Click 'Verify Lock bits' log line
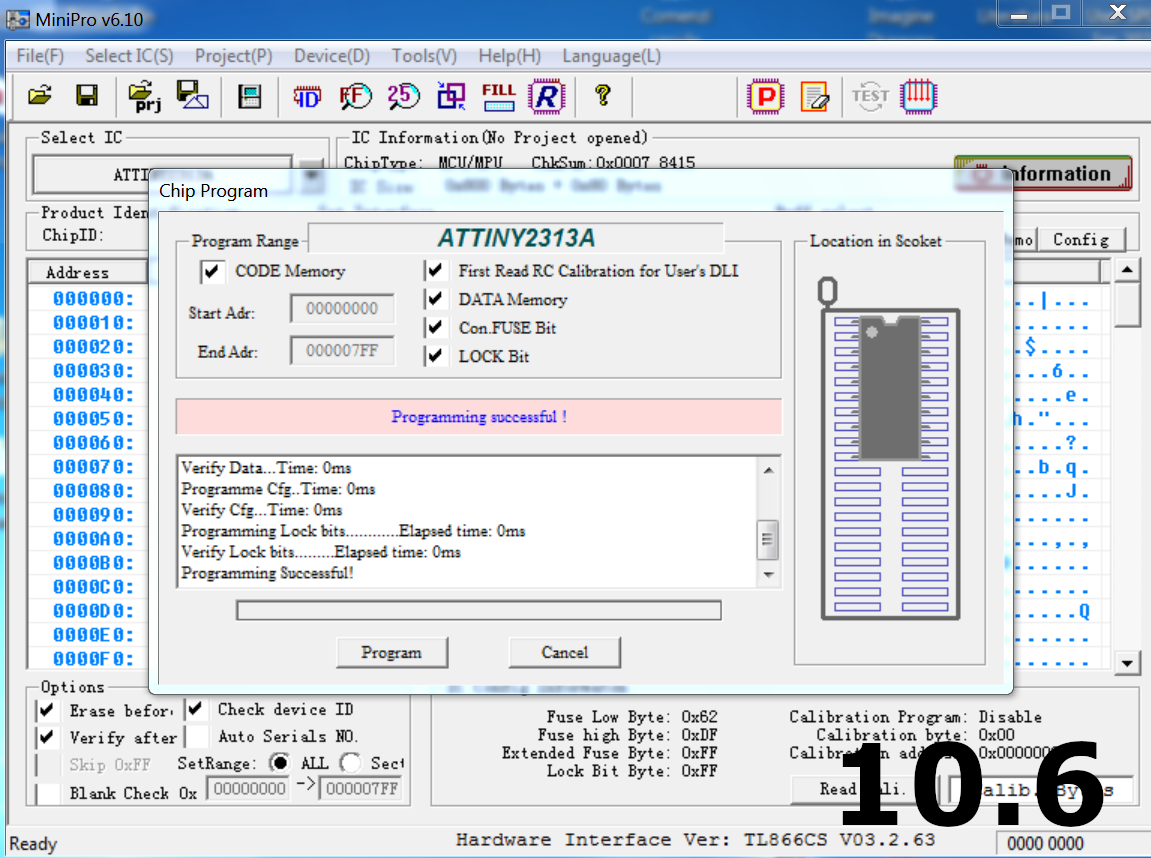This screenshot has width=1151, height=858. (321, 552)
